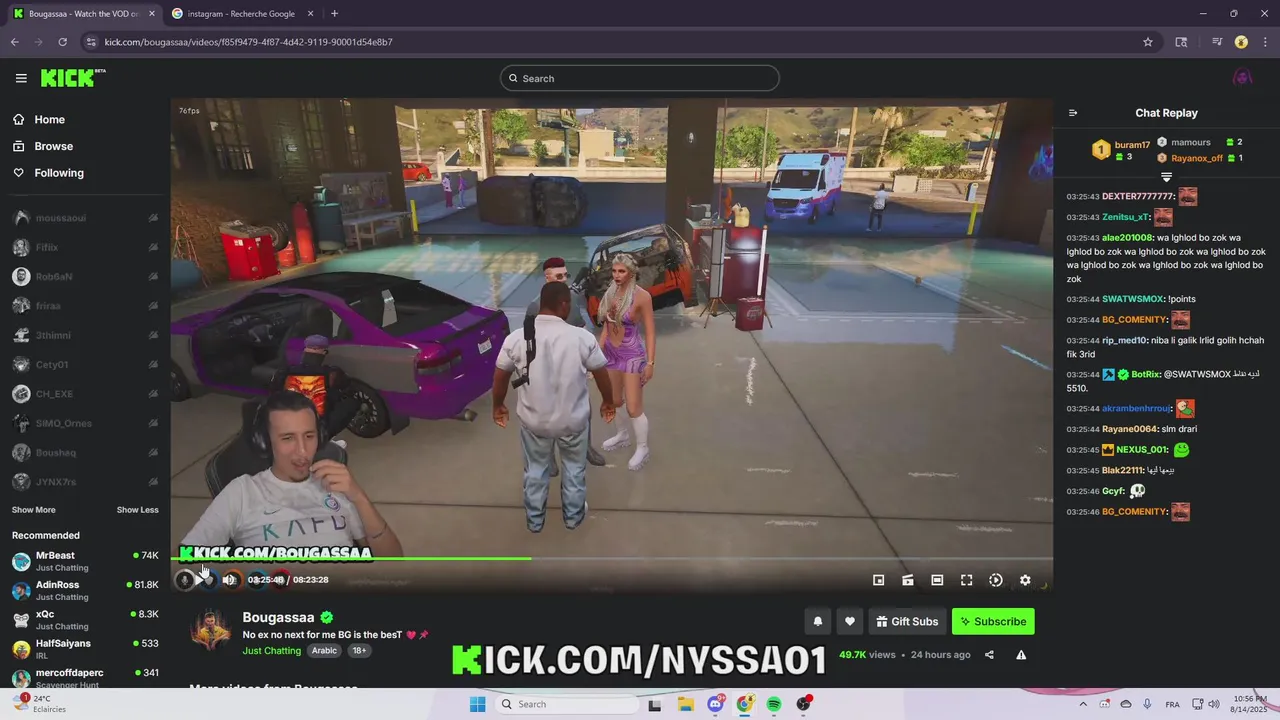The height and width of the screenshot is (720, 1280).
Task: Open clip creation icon in player
Action: pos(908,580)
